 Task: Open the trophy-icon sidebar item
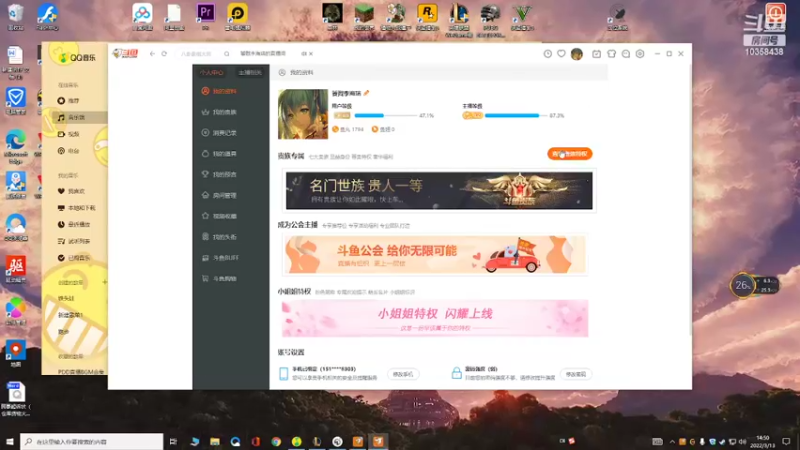pyautogui.click(x=219, y=174)
